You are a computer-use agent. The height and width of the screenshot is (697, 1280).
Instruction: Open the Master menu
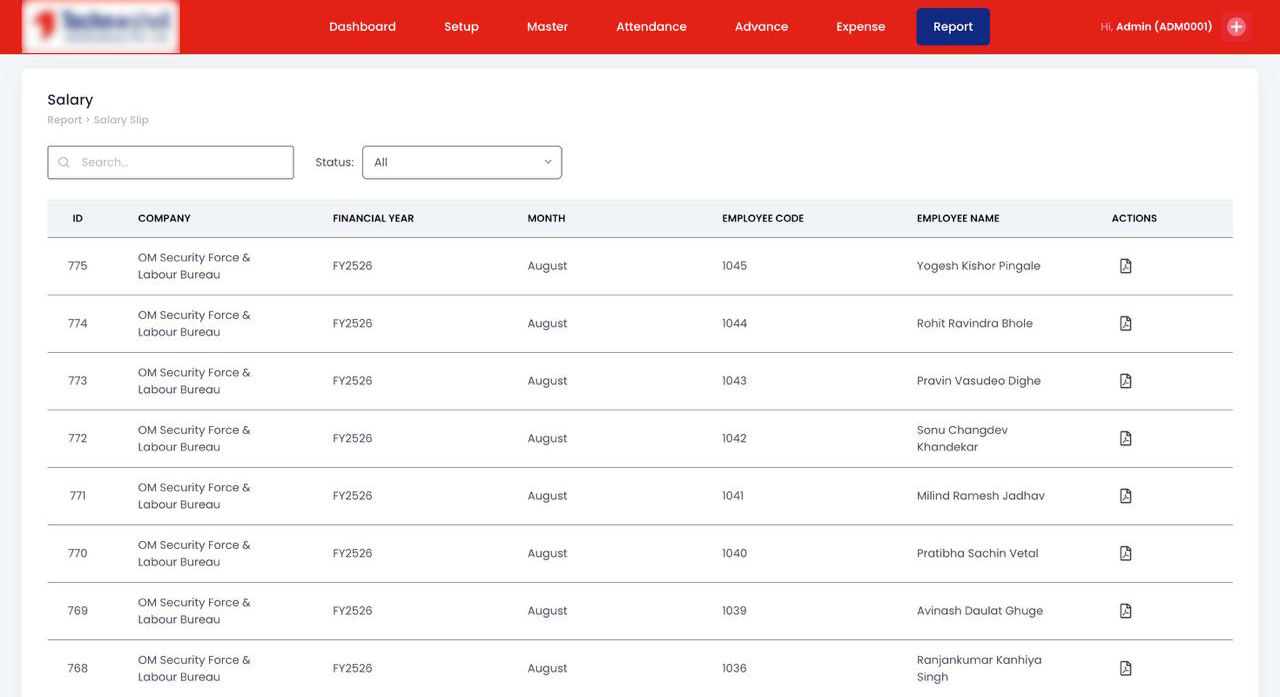[547, 27]
